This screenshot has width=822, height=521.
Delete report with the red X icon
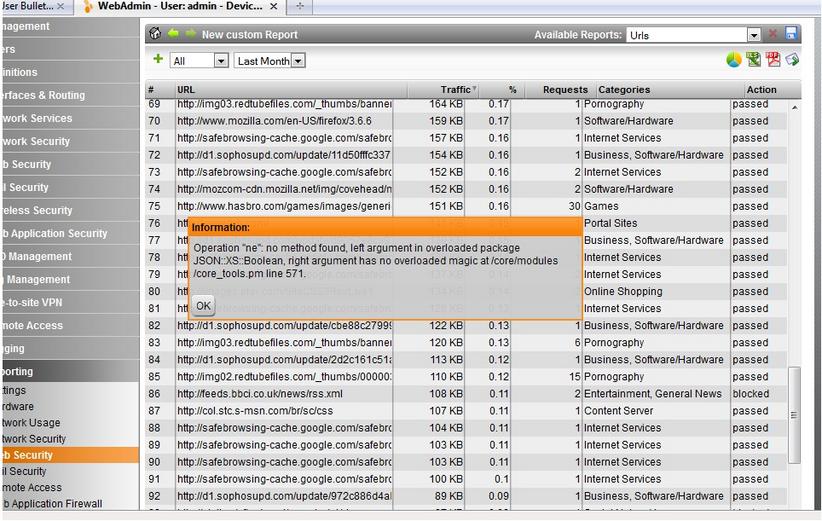coord(772,34)
